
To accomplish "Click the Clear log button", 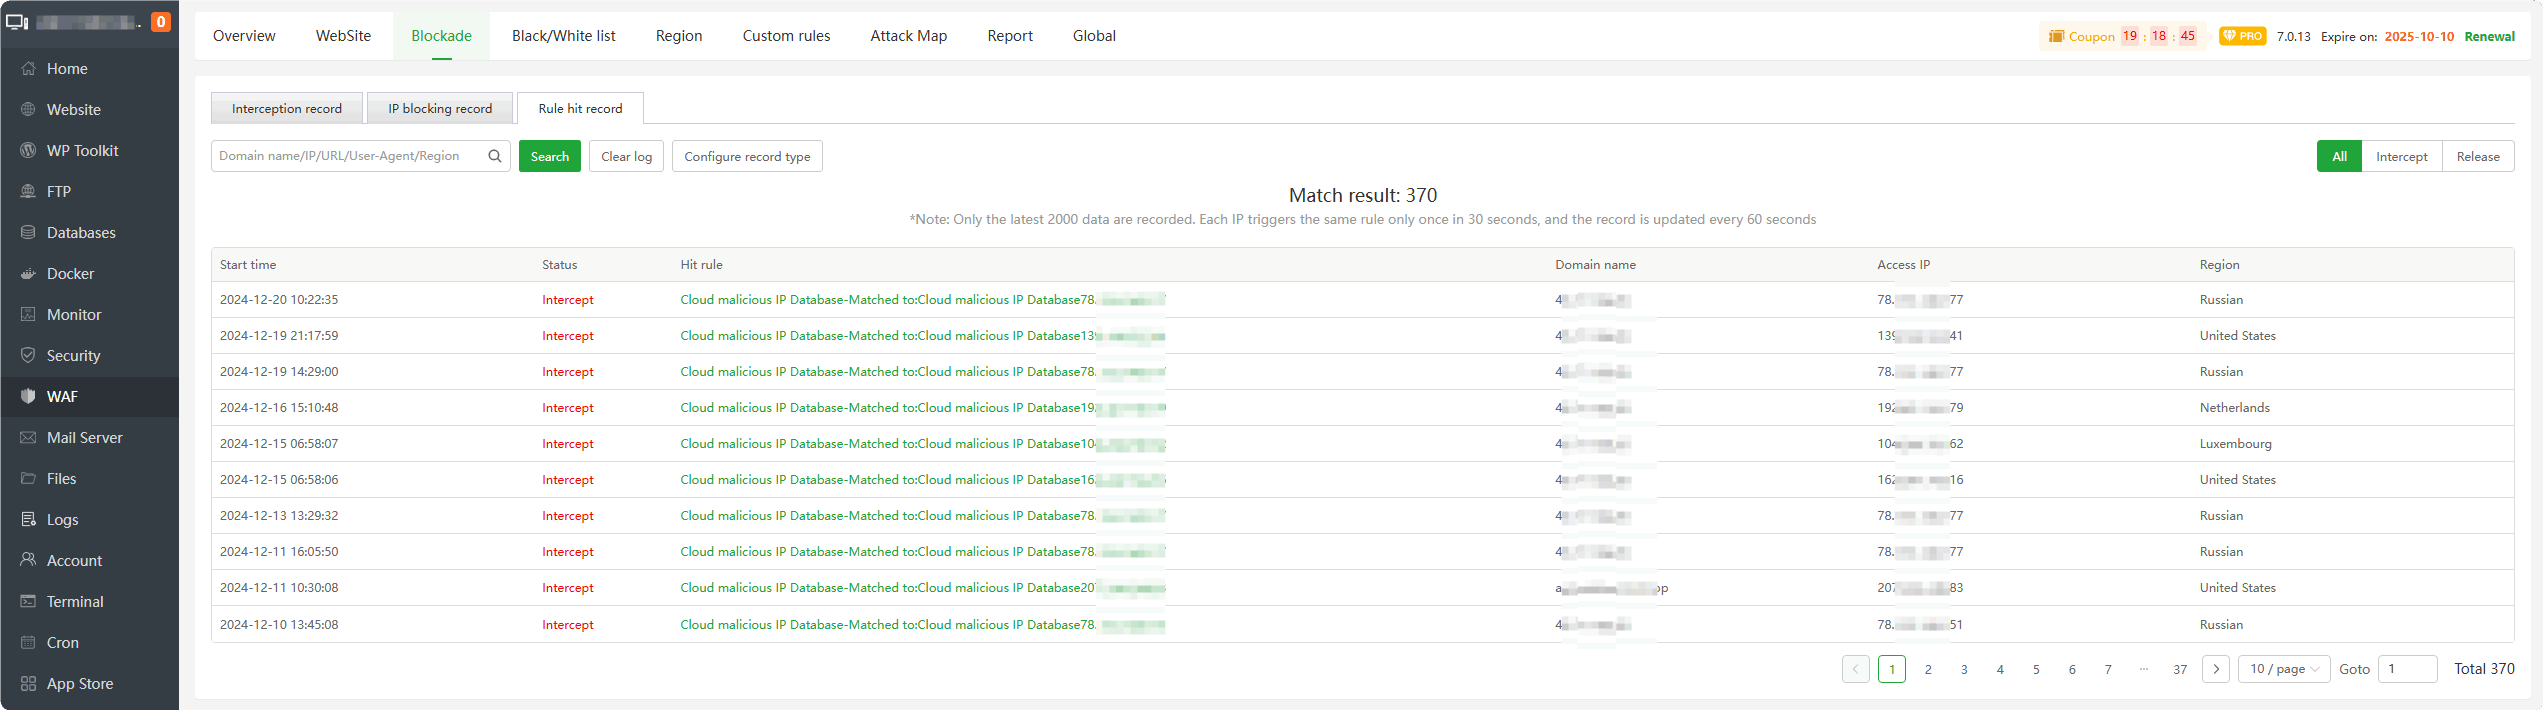I will (626, 156).
